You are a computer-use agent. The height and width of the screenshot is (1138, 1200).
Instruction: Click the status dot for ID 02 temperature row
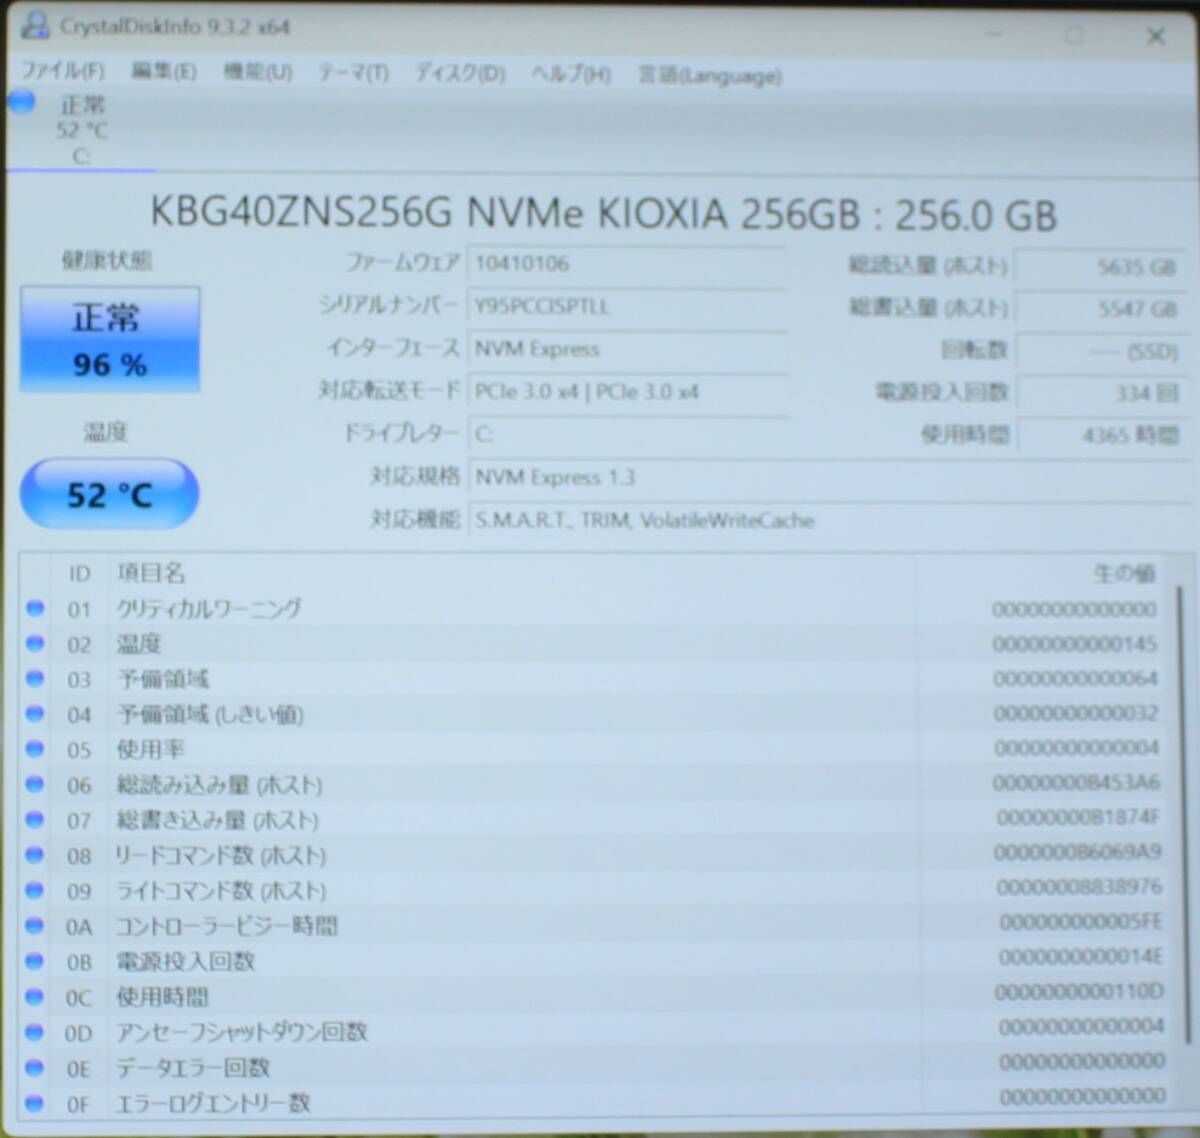(x=35, y=644)
